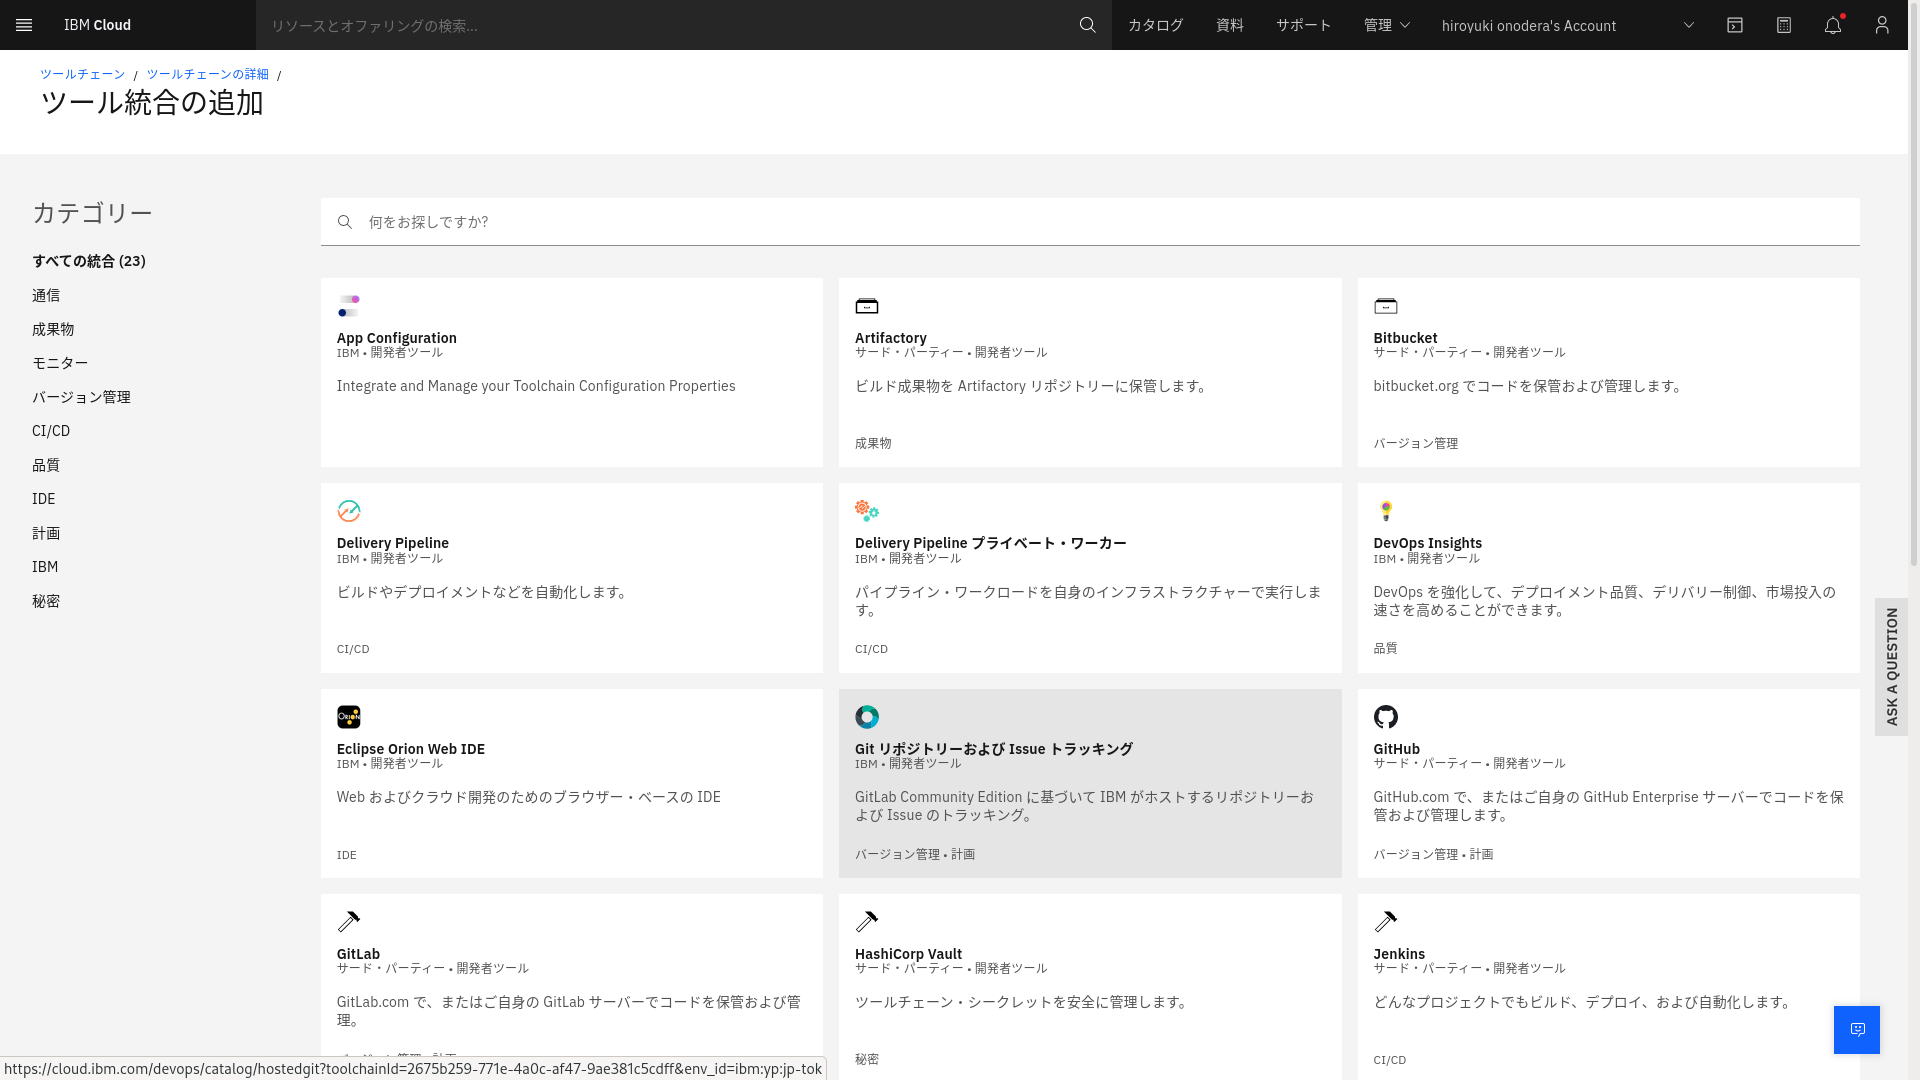
Task: Click the Cloud Shell terminal icon
Action: [1734, 25]
